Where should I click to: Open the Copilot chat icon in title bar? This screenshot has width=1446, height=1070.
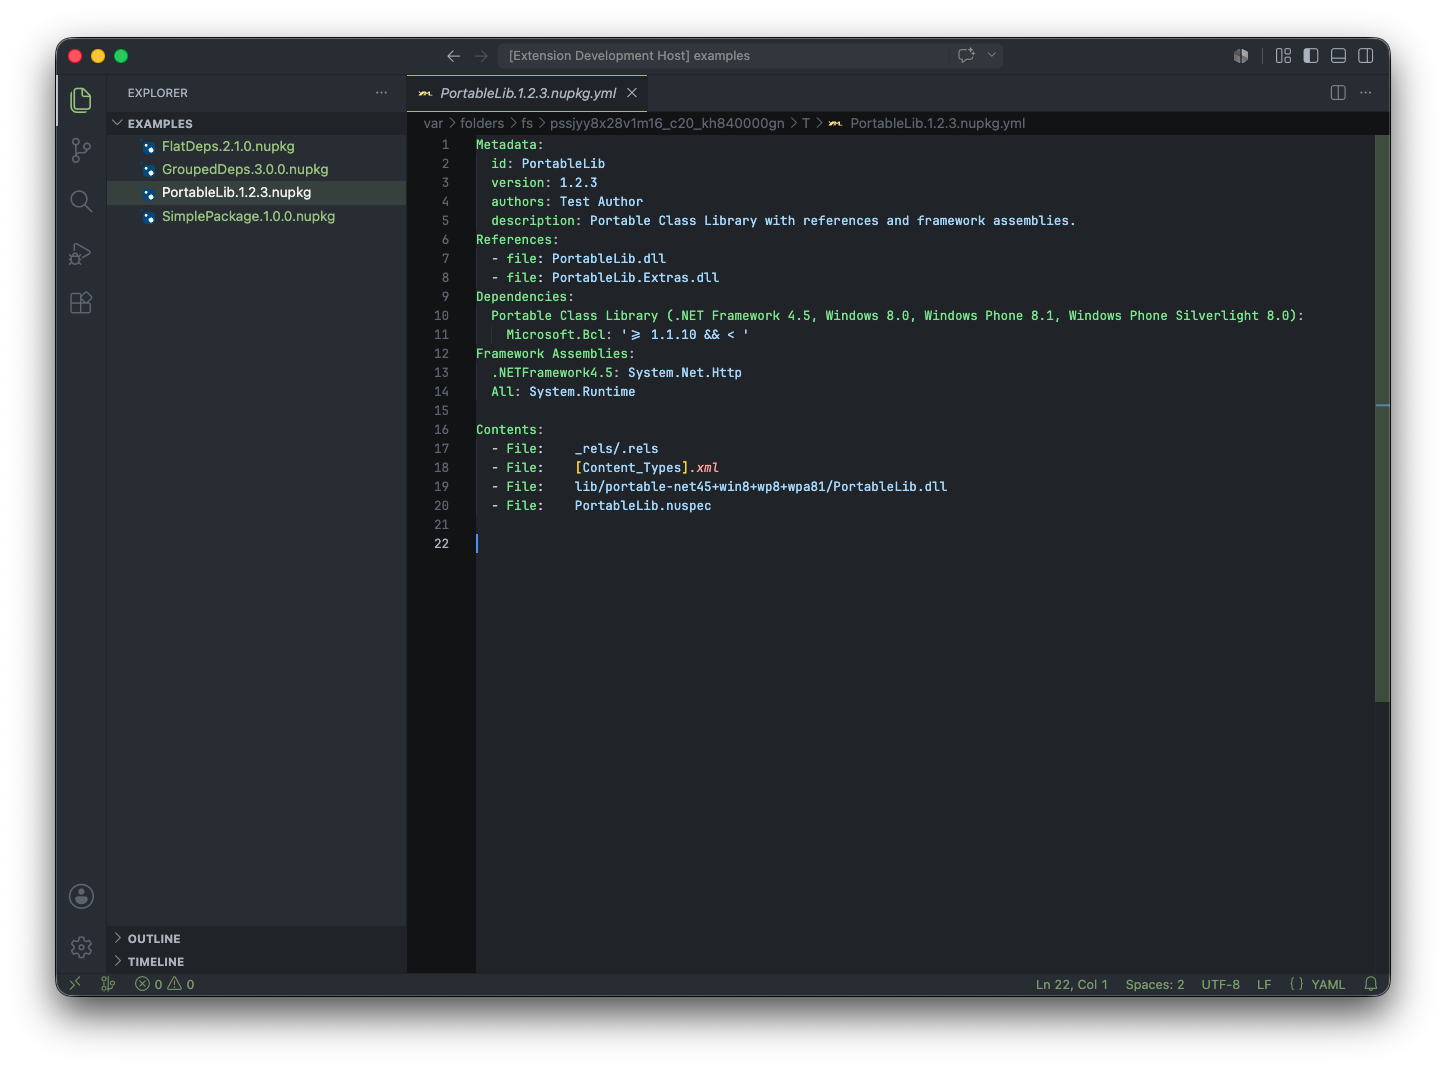(x=966, y=55)
